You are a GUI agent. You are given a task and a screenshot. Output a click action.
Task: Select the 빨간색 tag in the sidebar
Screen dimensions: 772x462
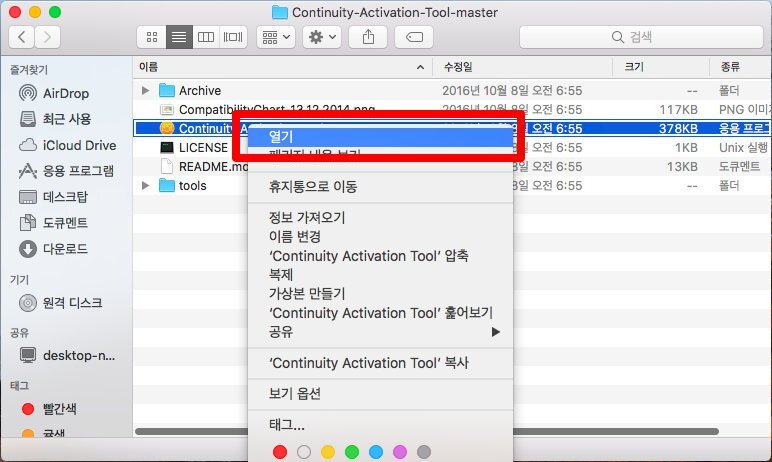(x=48, y=409)
